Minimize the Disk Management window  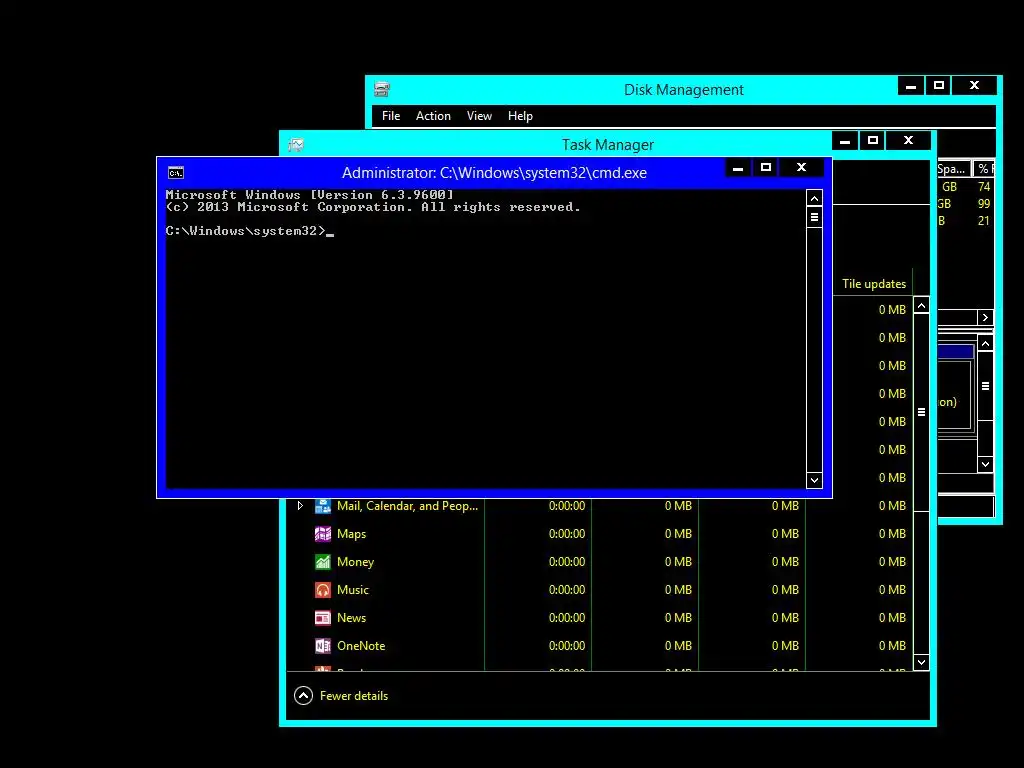coord(911,86)
